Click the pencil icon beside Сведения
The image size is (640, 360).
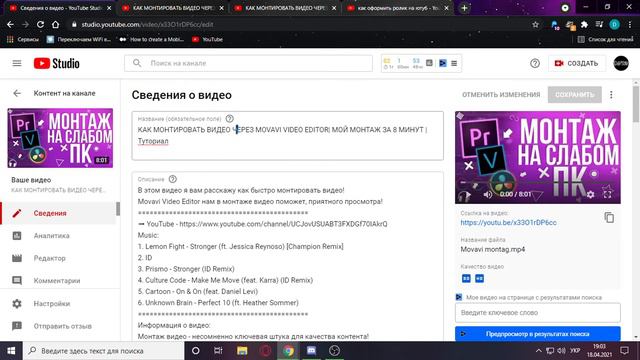click(x=17, y=213)
